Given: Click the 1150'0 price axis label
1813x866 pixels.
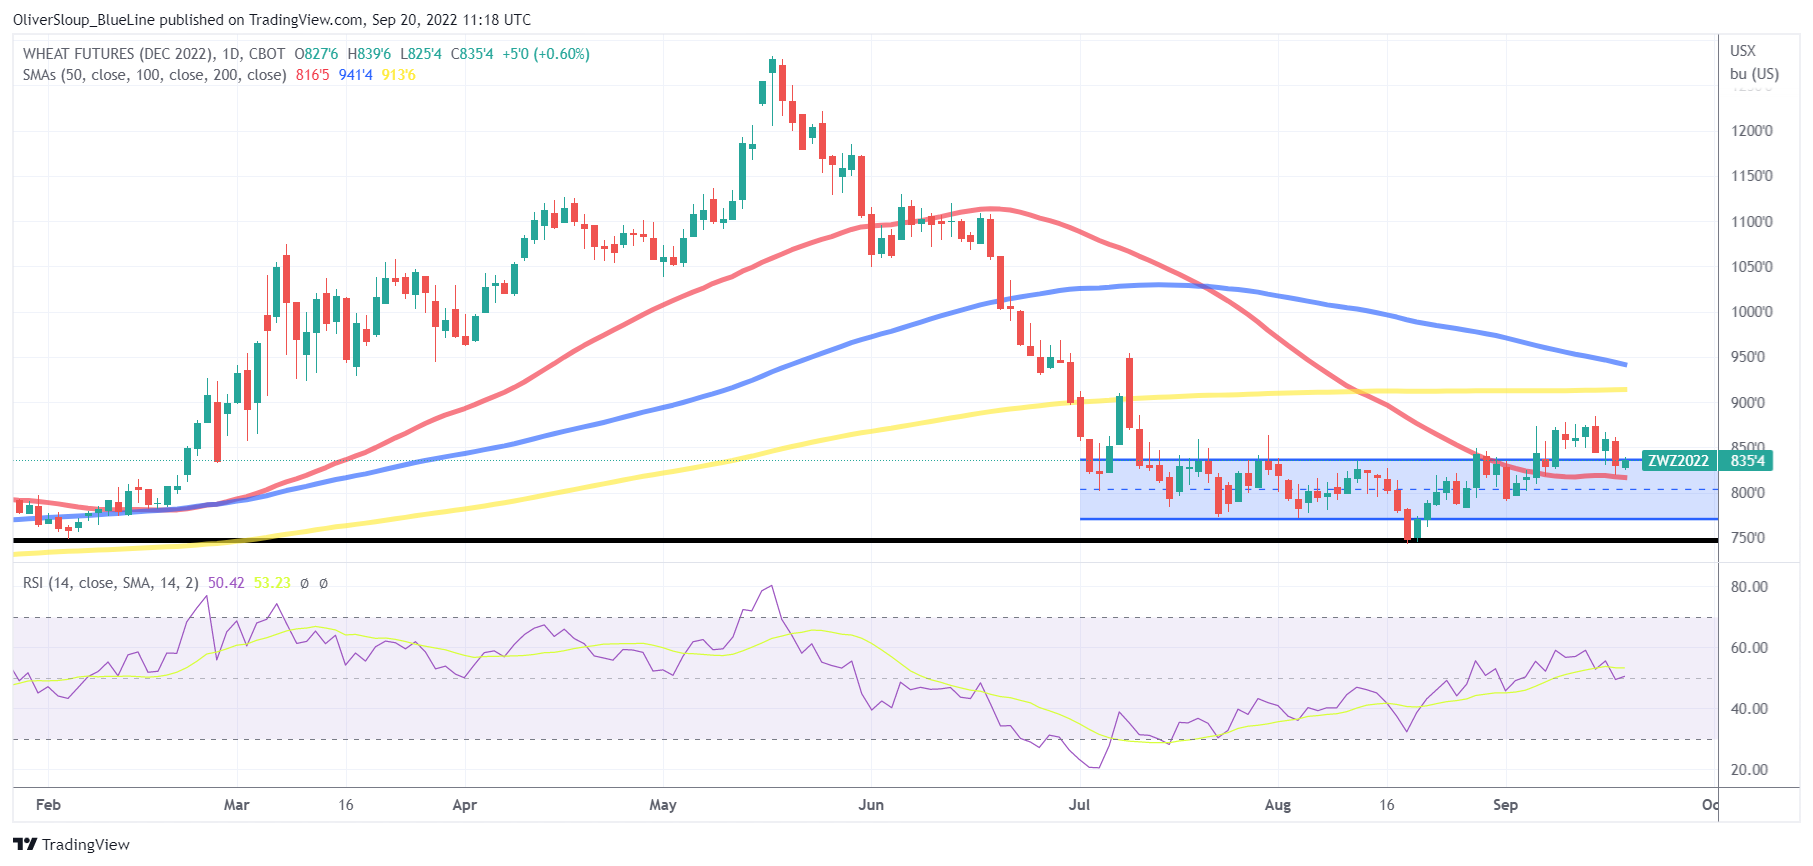Looking at the screenshot, I should point(1752,176).
